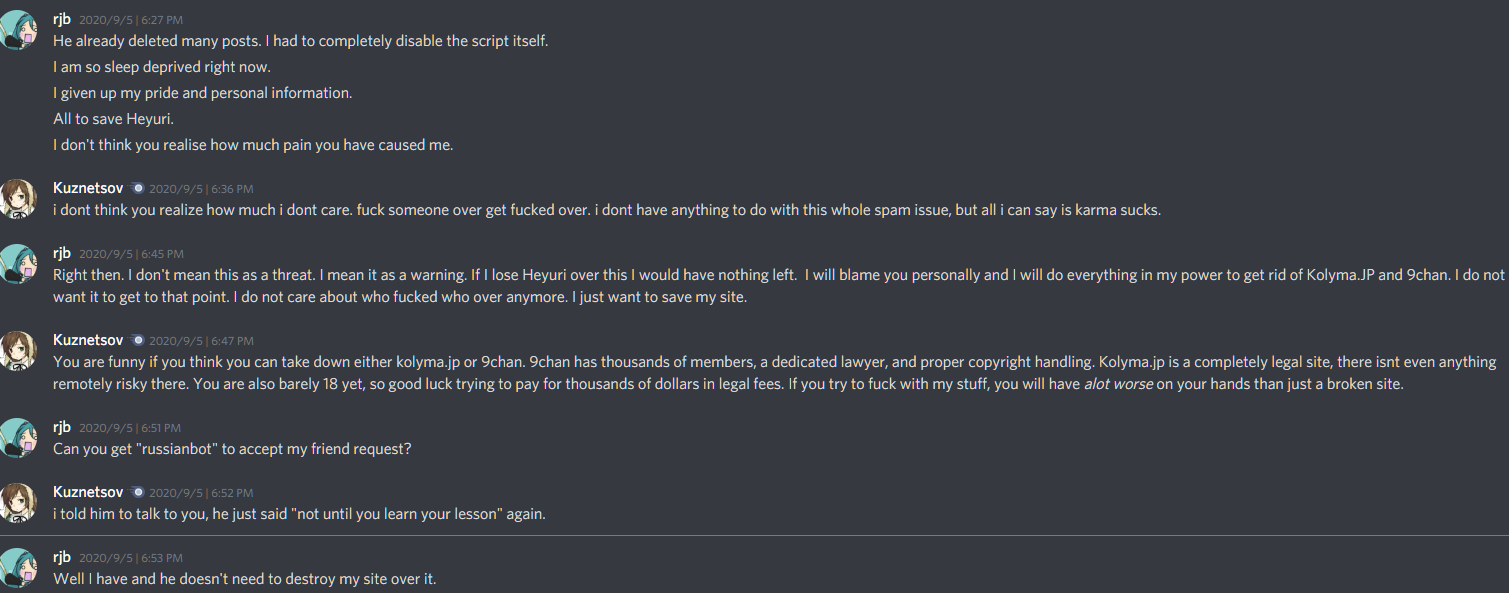
Task: Click the message "All to save Heyuri."
Action: click(x=113, y=119)
